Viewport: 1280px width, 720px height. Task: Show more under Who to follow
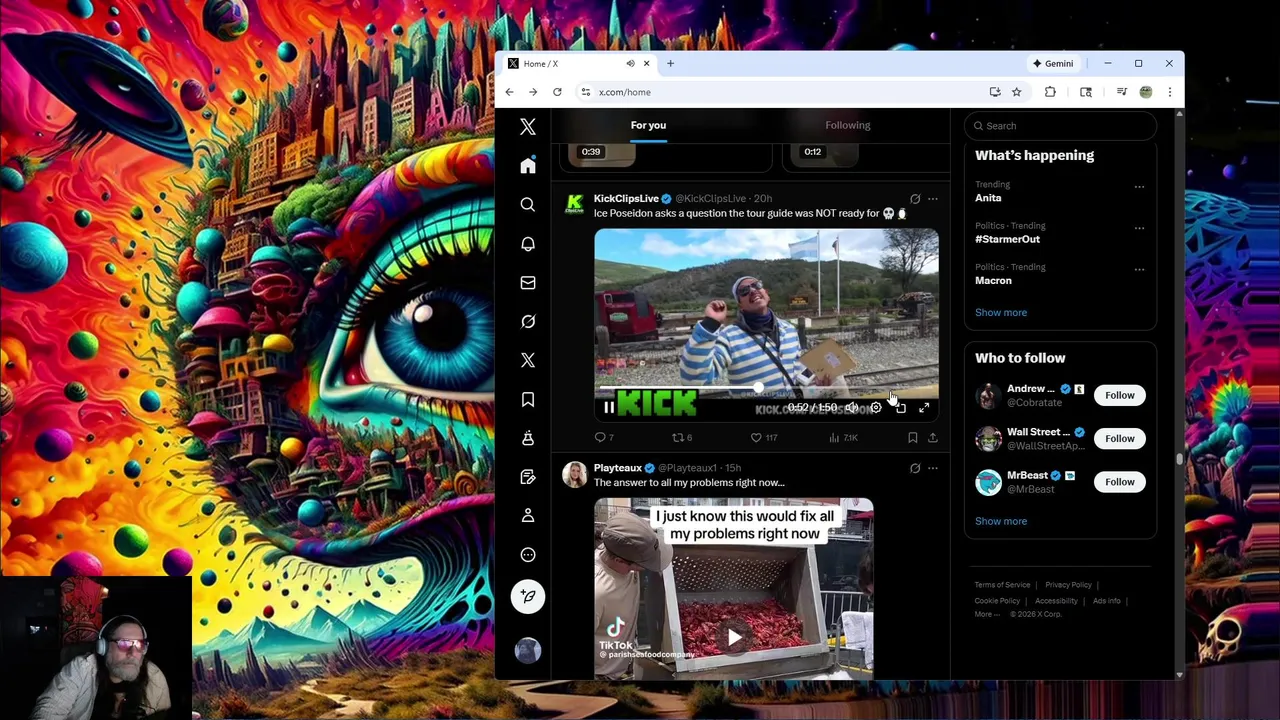(x=1001, y=521)
